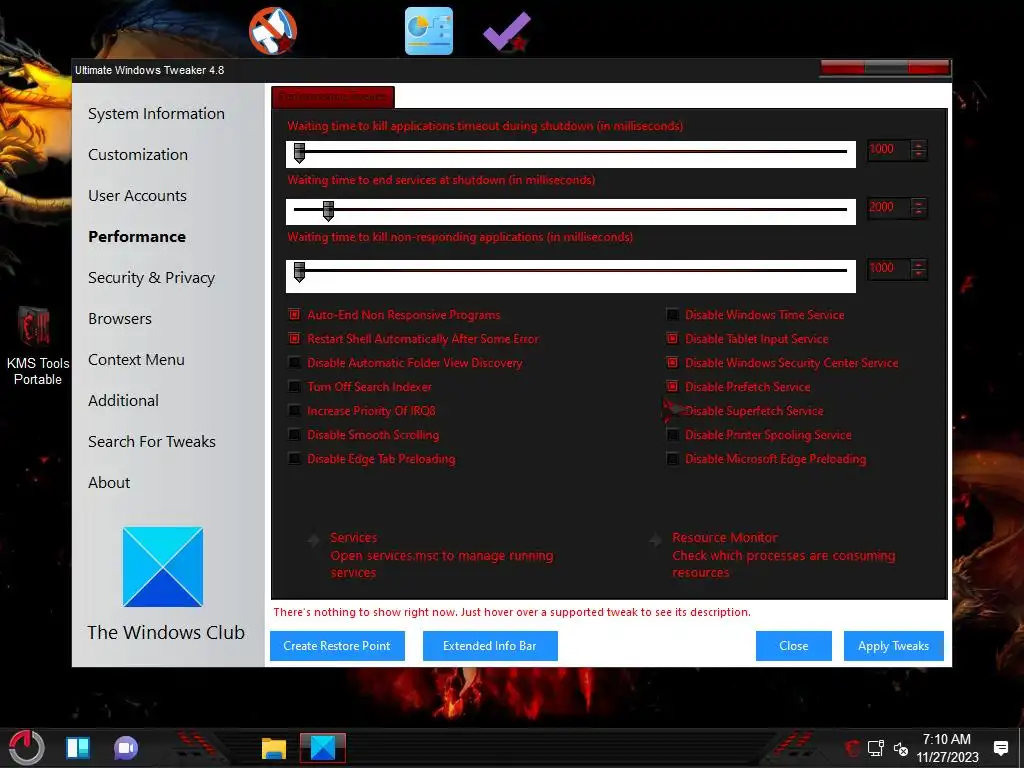This screenshot has width=1024, height=768.
Task: Click Apply Tweaks button
Action: [893, 646]
